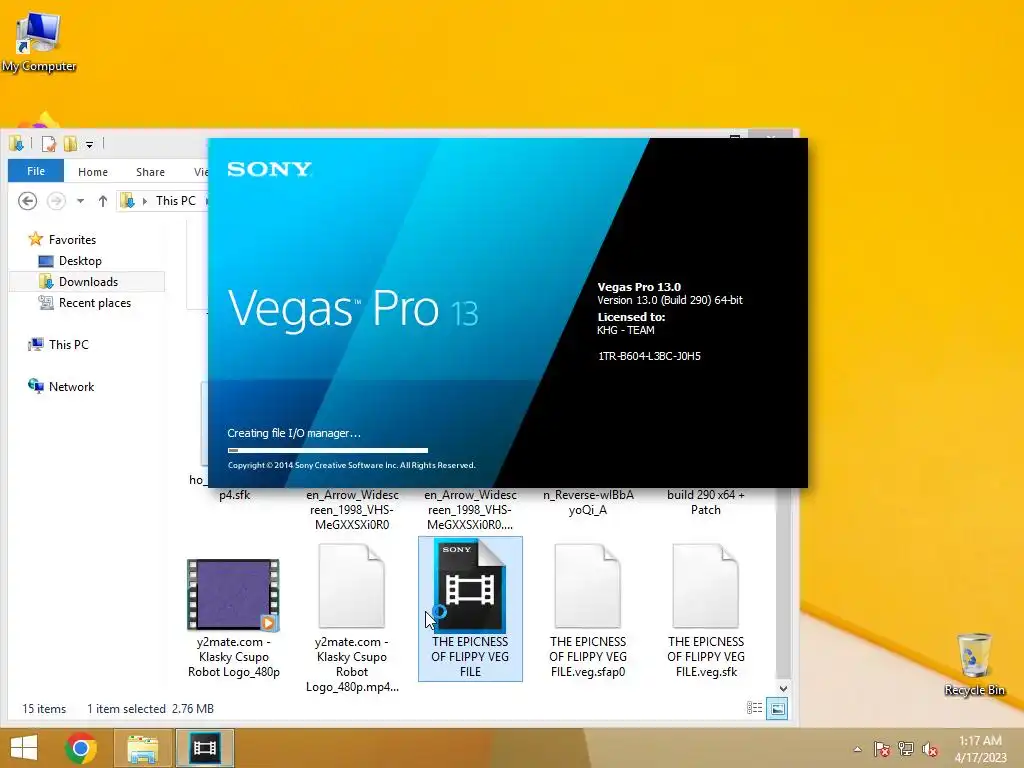Open Action Center flag tray icon
Image resolution: width=1024 pixels, height=768 pixels.
pos(882,749)
